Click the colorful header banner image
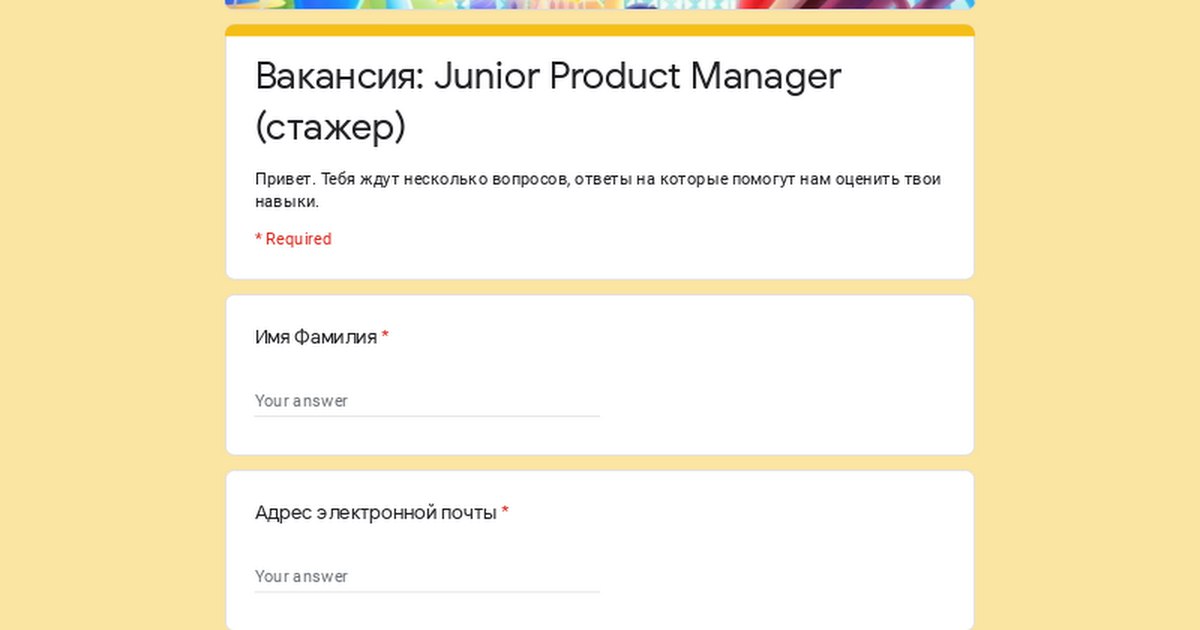The height and width of the screenshot is (630, 1200). (599, 4)
